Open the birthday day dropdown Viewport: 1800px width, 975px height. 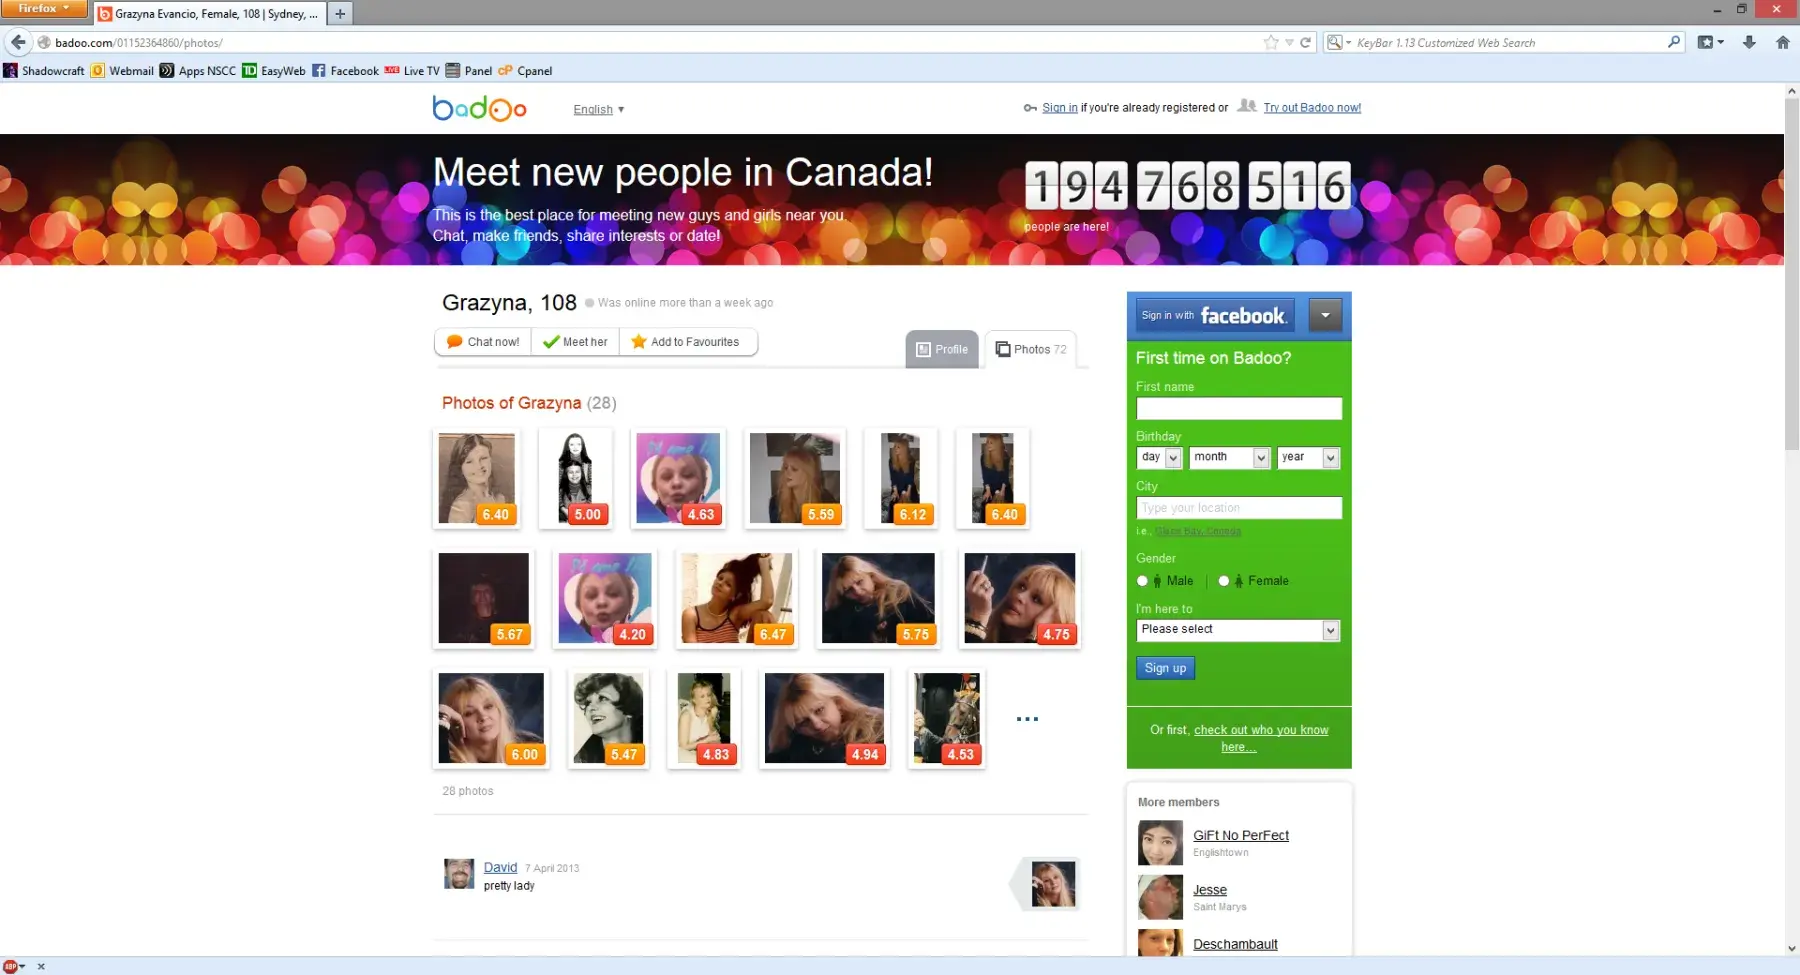pyautogui.click(x=1160, y=457)
